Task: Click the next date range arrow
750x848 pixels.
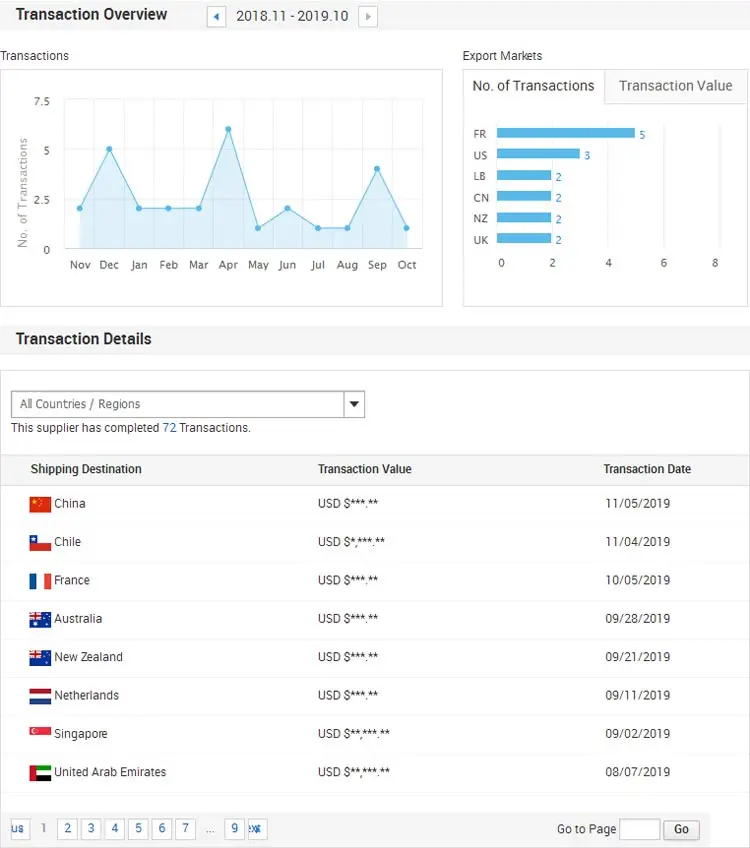Action: coord(368,17)
